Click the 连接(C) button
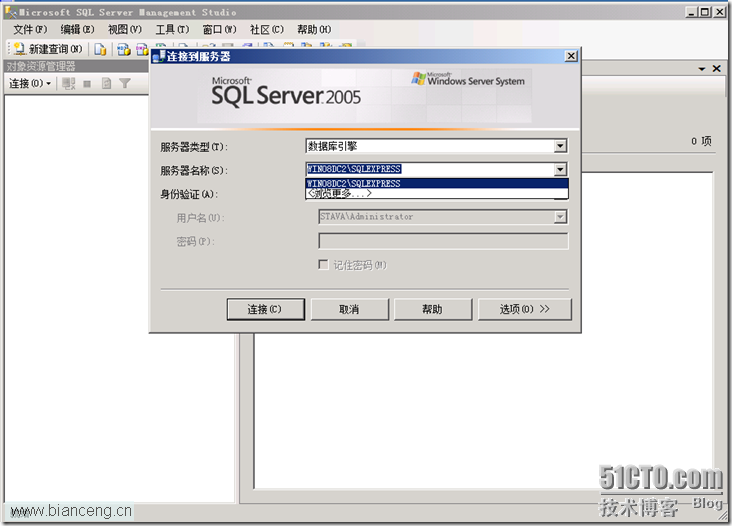Screen dimensions: 732x526 pyautogui.click(x=266, y=309)
